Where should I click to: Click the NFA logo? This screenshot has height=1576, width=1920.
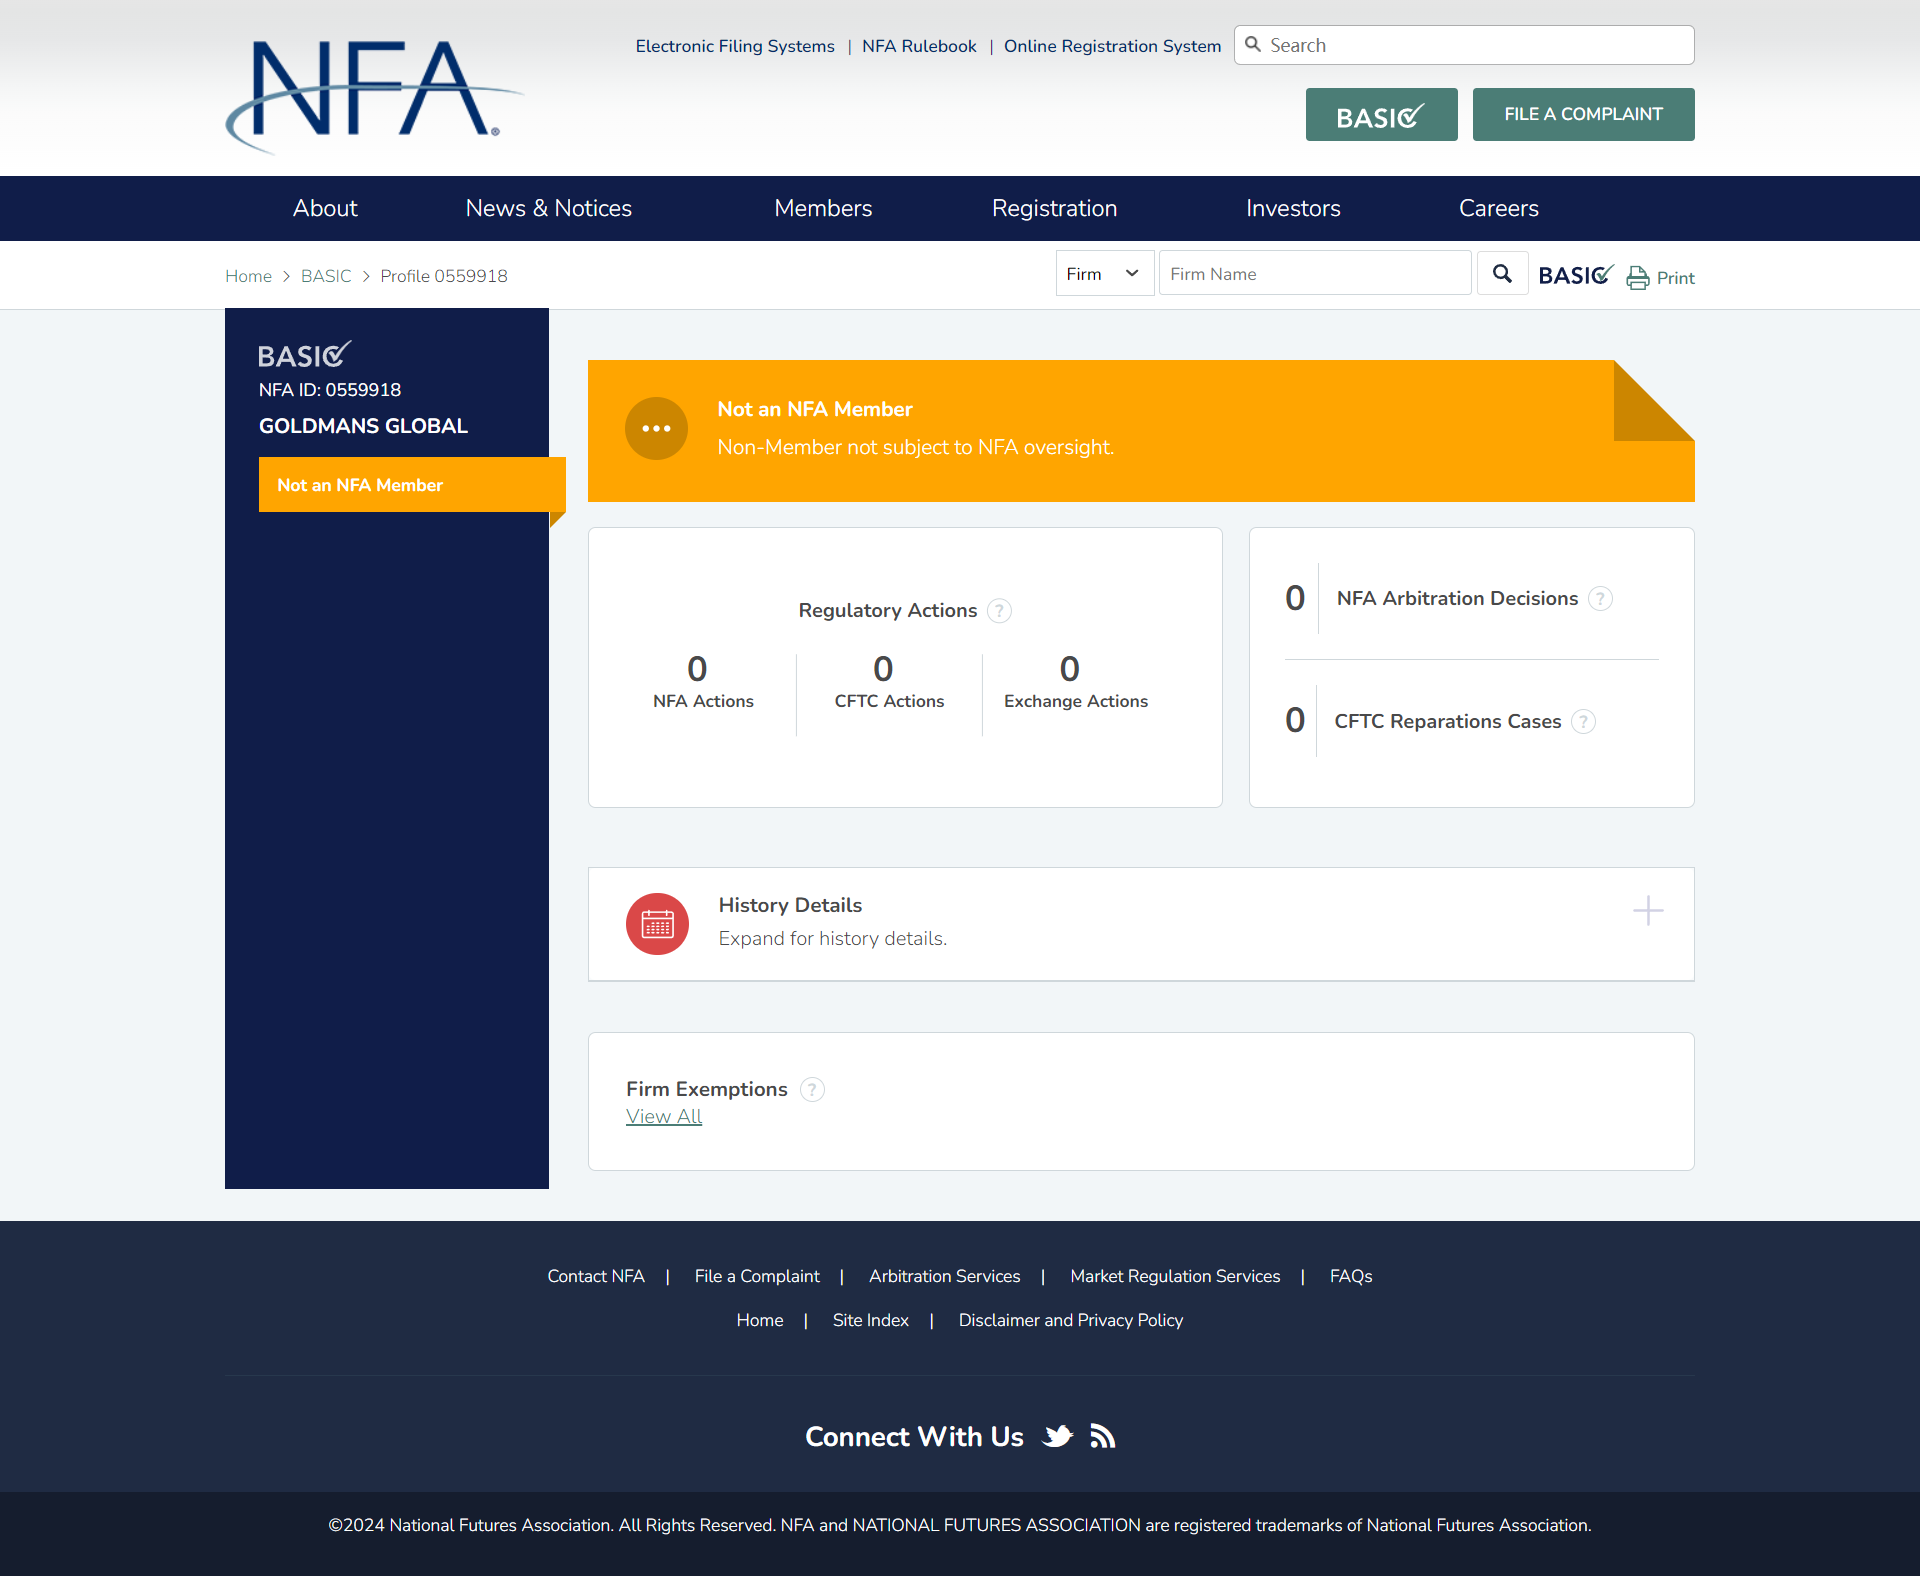[x=375, y=96]
